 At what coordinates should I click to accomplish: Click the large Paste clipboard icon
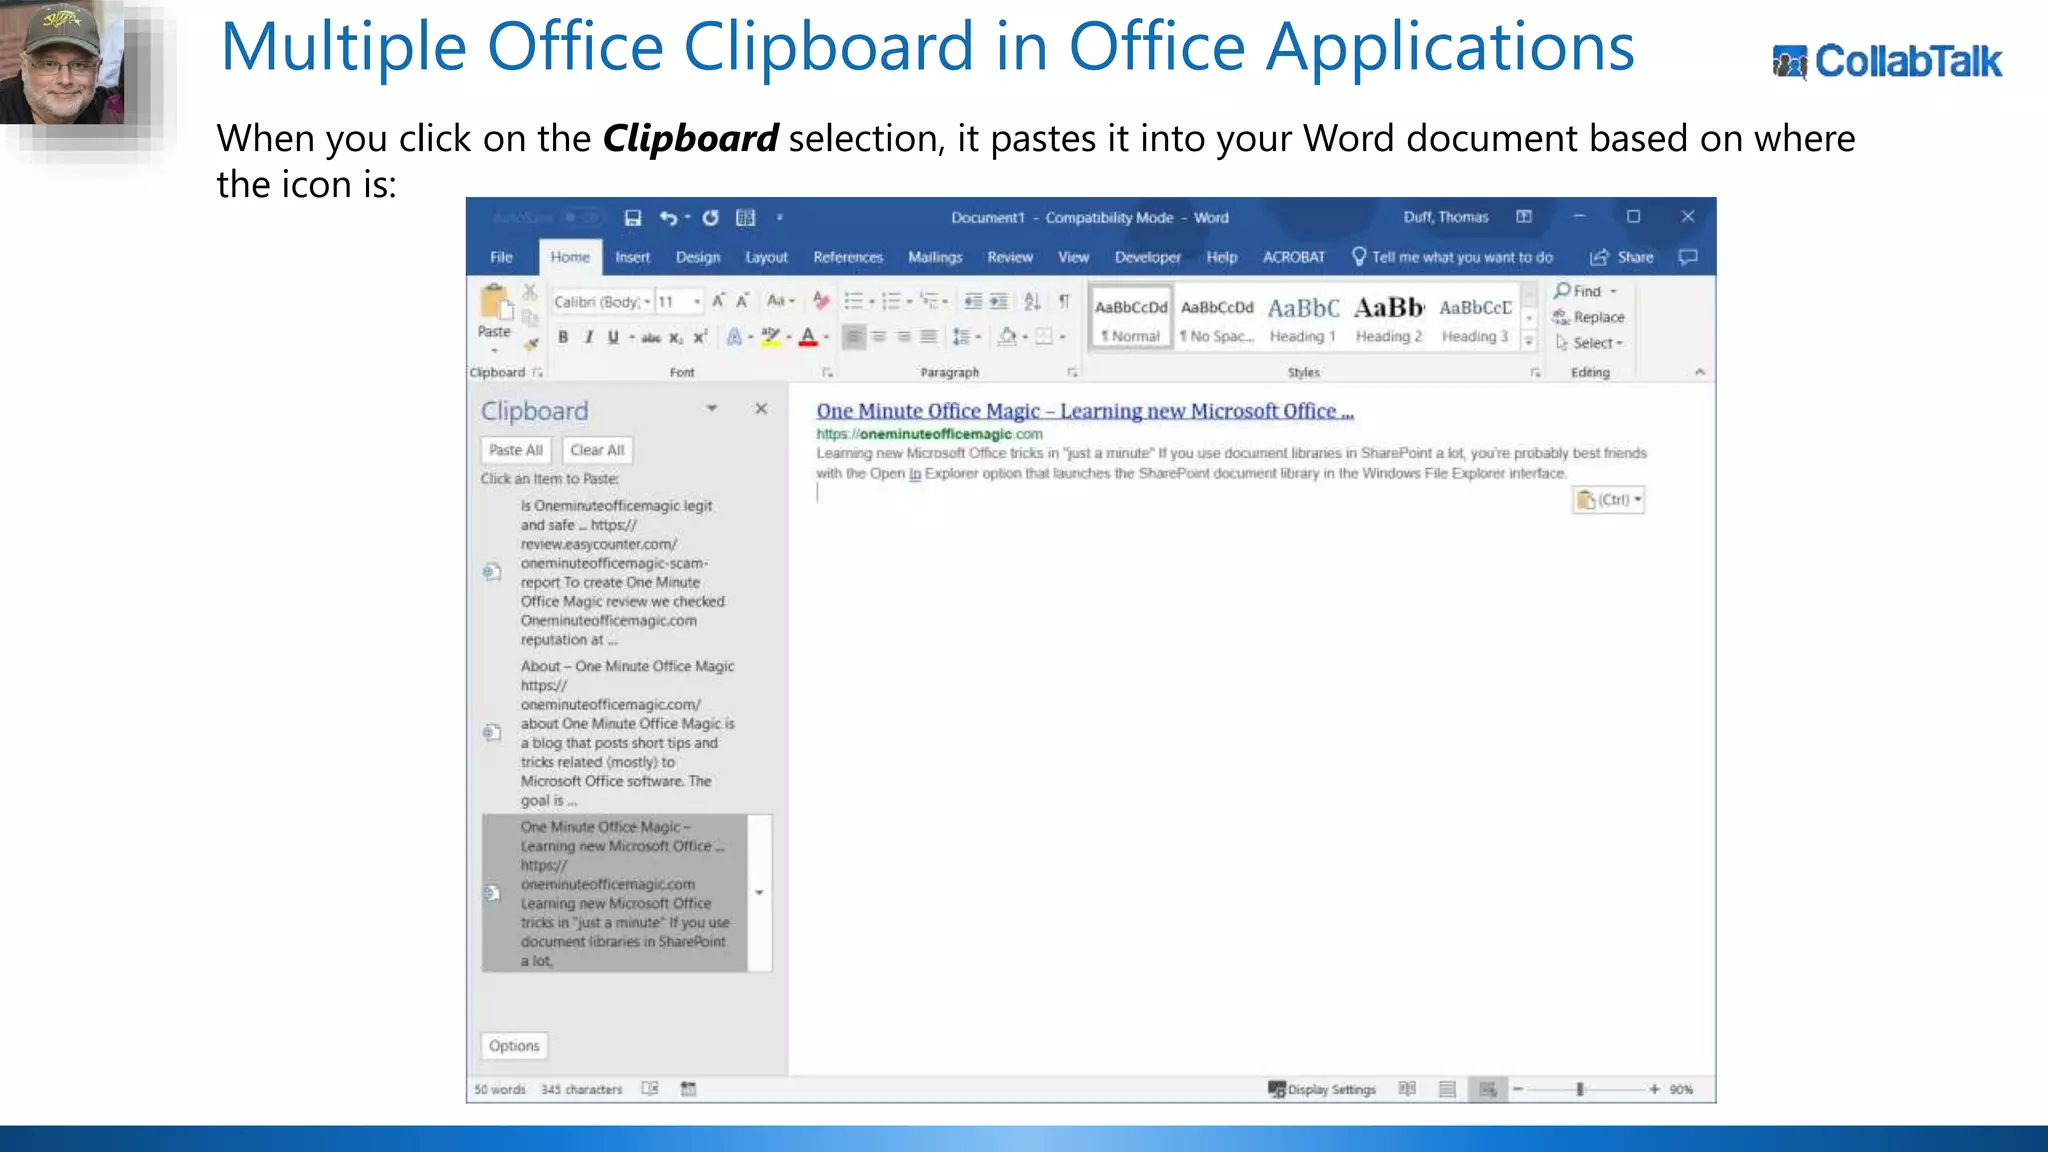tap(495, 303)
